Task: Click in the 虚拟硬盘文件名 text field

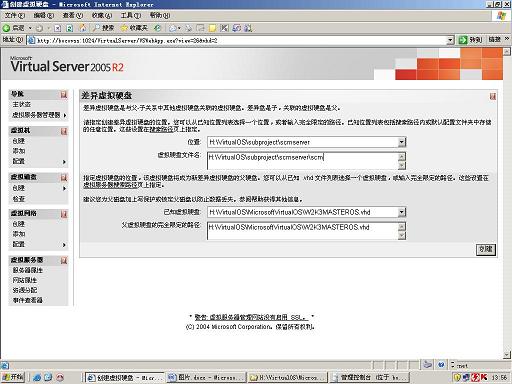Action: [302, 161]
